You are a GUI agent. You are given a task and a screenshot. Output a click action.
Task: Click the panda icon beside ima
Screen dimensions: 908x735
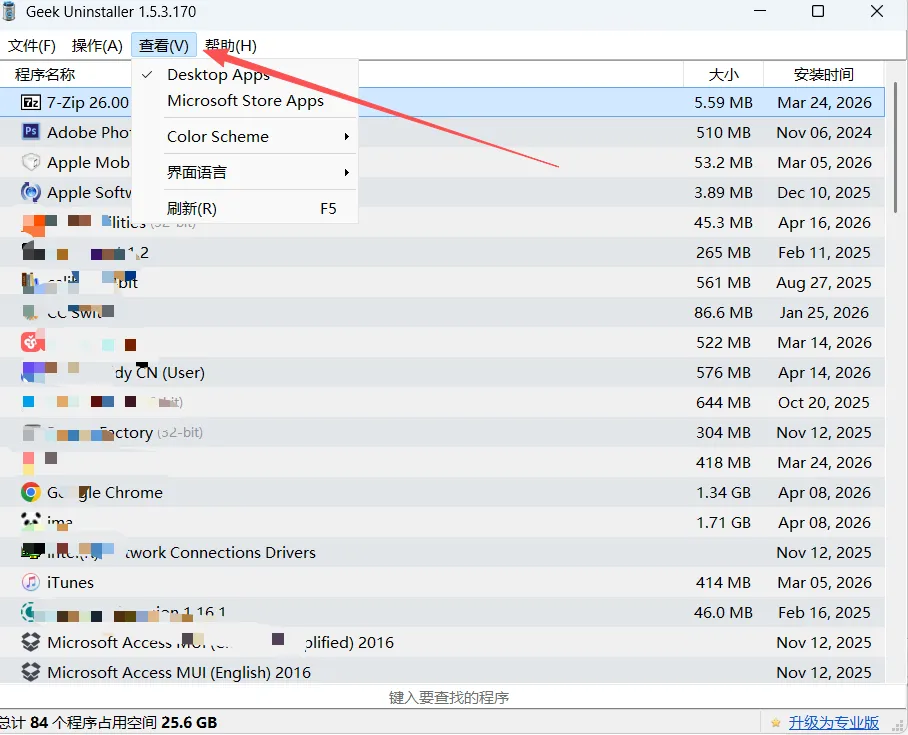pyautogui.click(x=31, y=521)
